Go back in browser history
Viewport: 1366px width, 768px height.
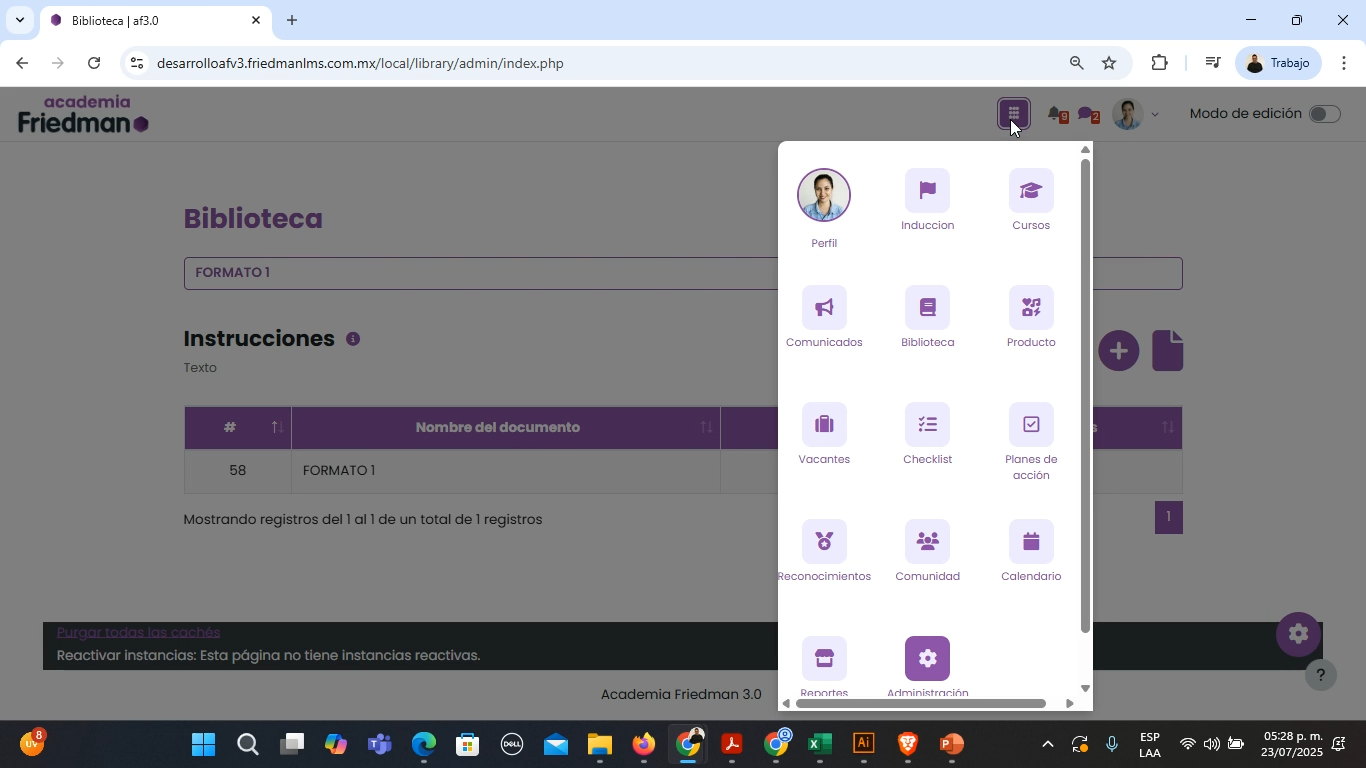[x=22, y=63]
